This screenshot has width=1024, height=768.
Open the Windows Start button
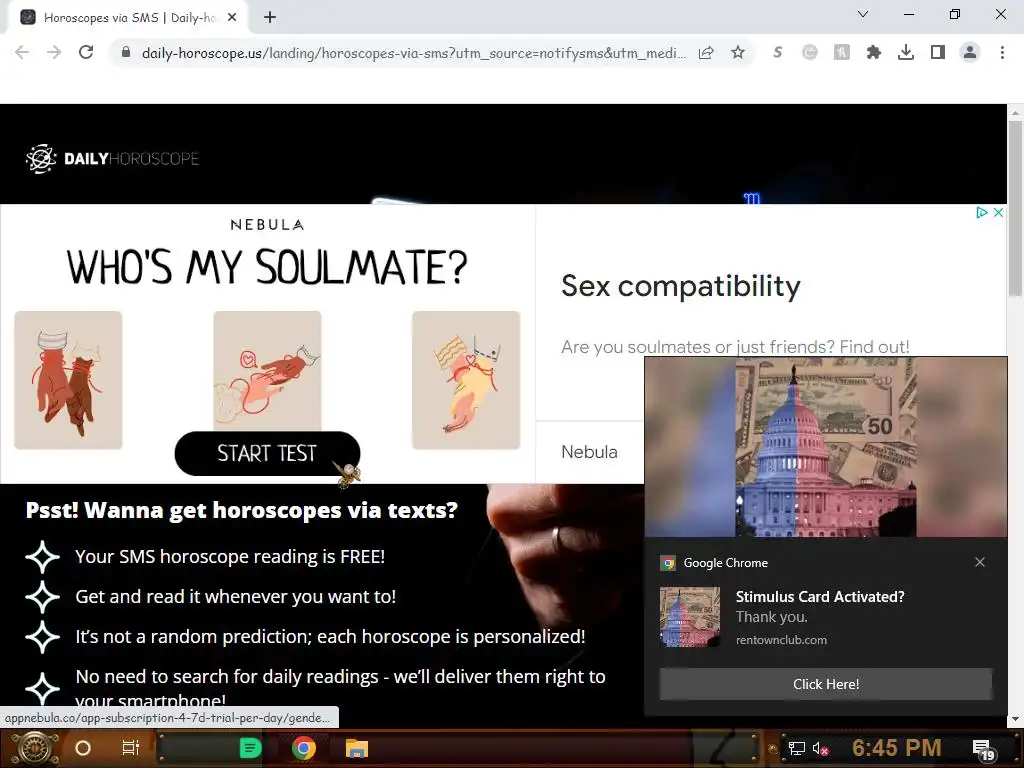(x=34, y=748)
